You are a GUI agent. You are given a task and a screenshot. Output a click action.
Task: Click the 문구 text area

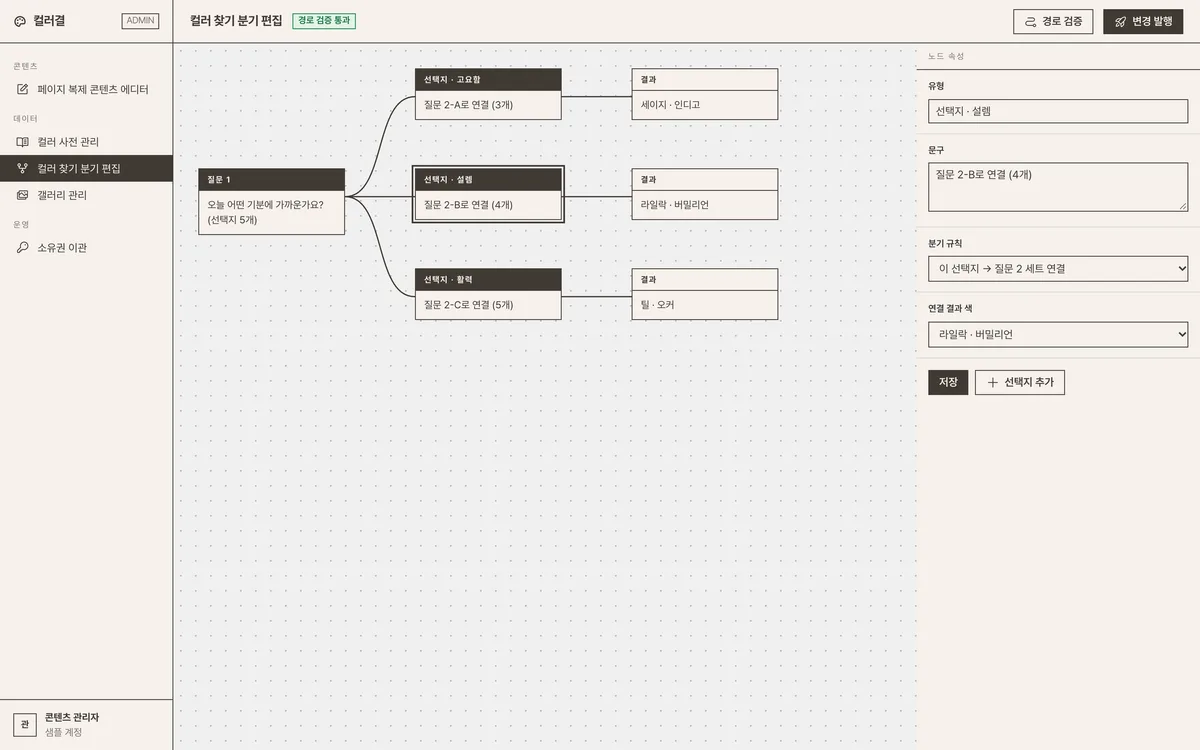tap(1058, 187)
